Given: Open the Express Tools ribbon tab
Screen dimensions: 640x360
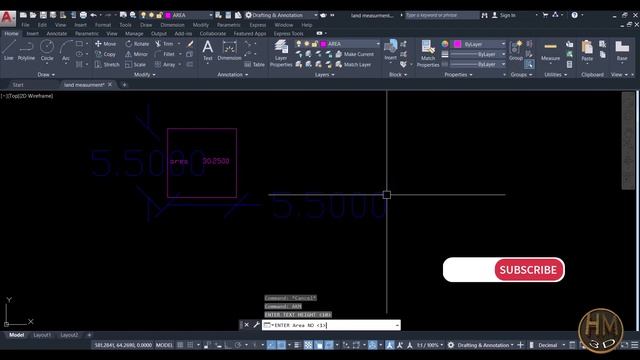Looking at the screenshot, I should tap(289, 33).
